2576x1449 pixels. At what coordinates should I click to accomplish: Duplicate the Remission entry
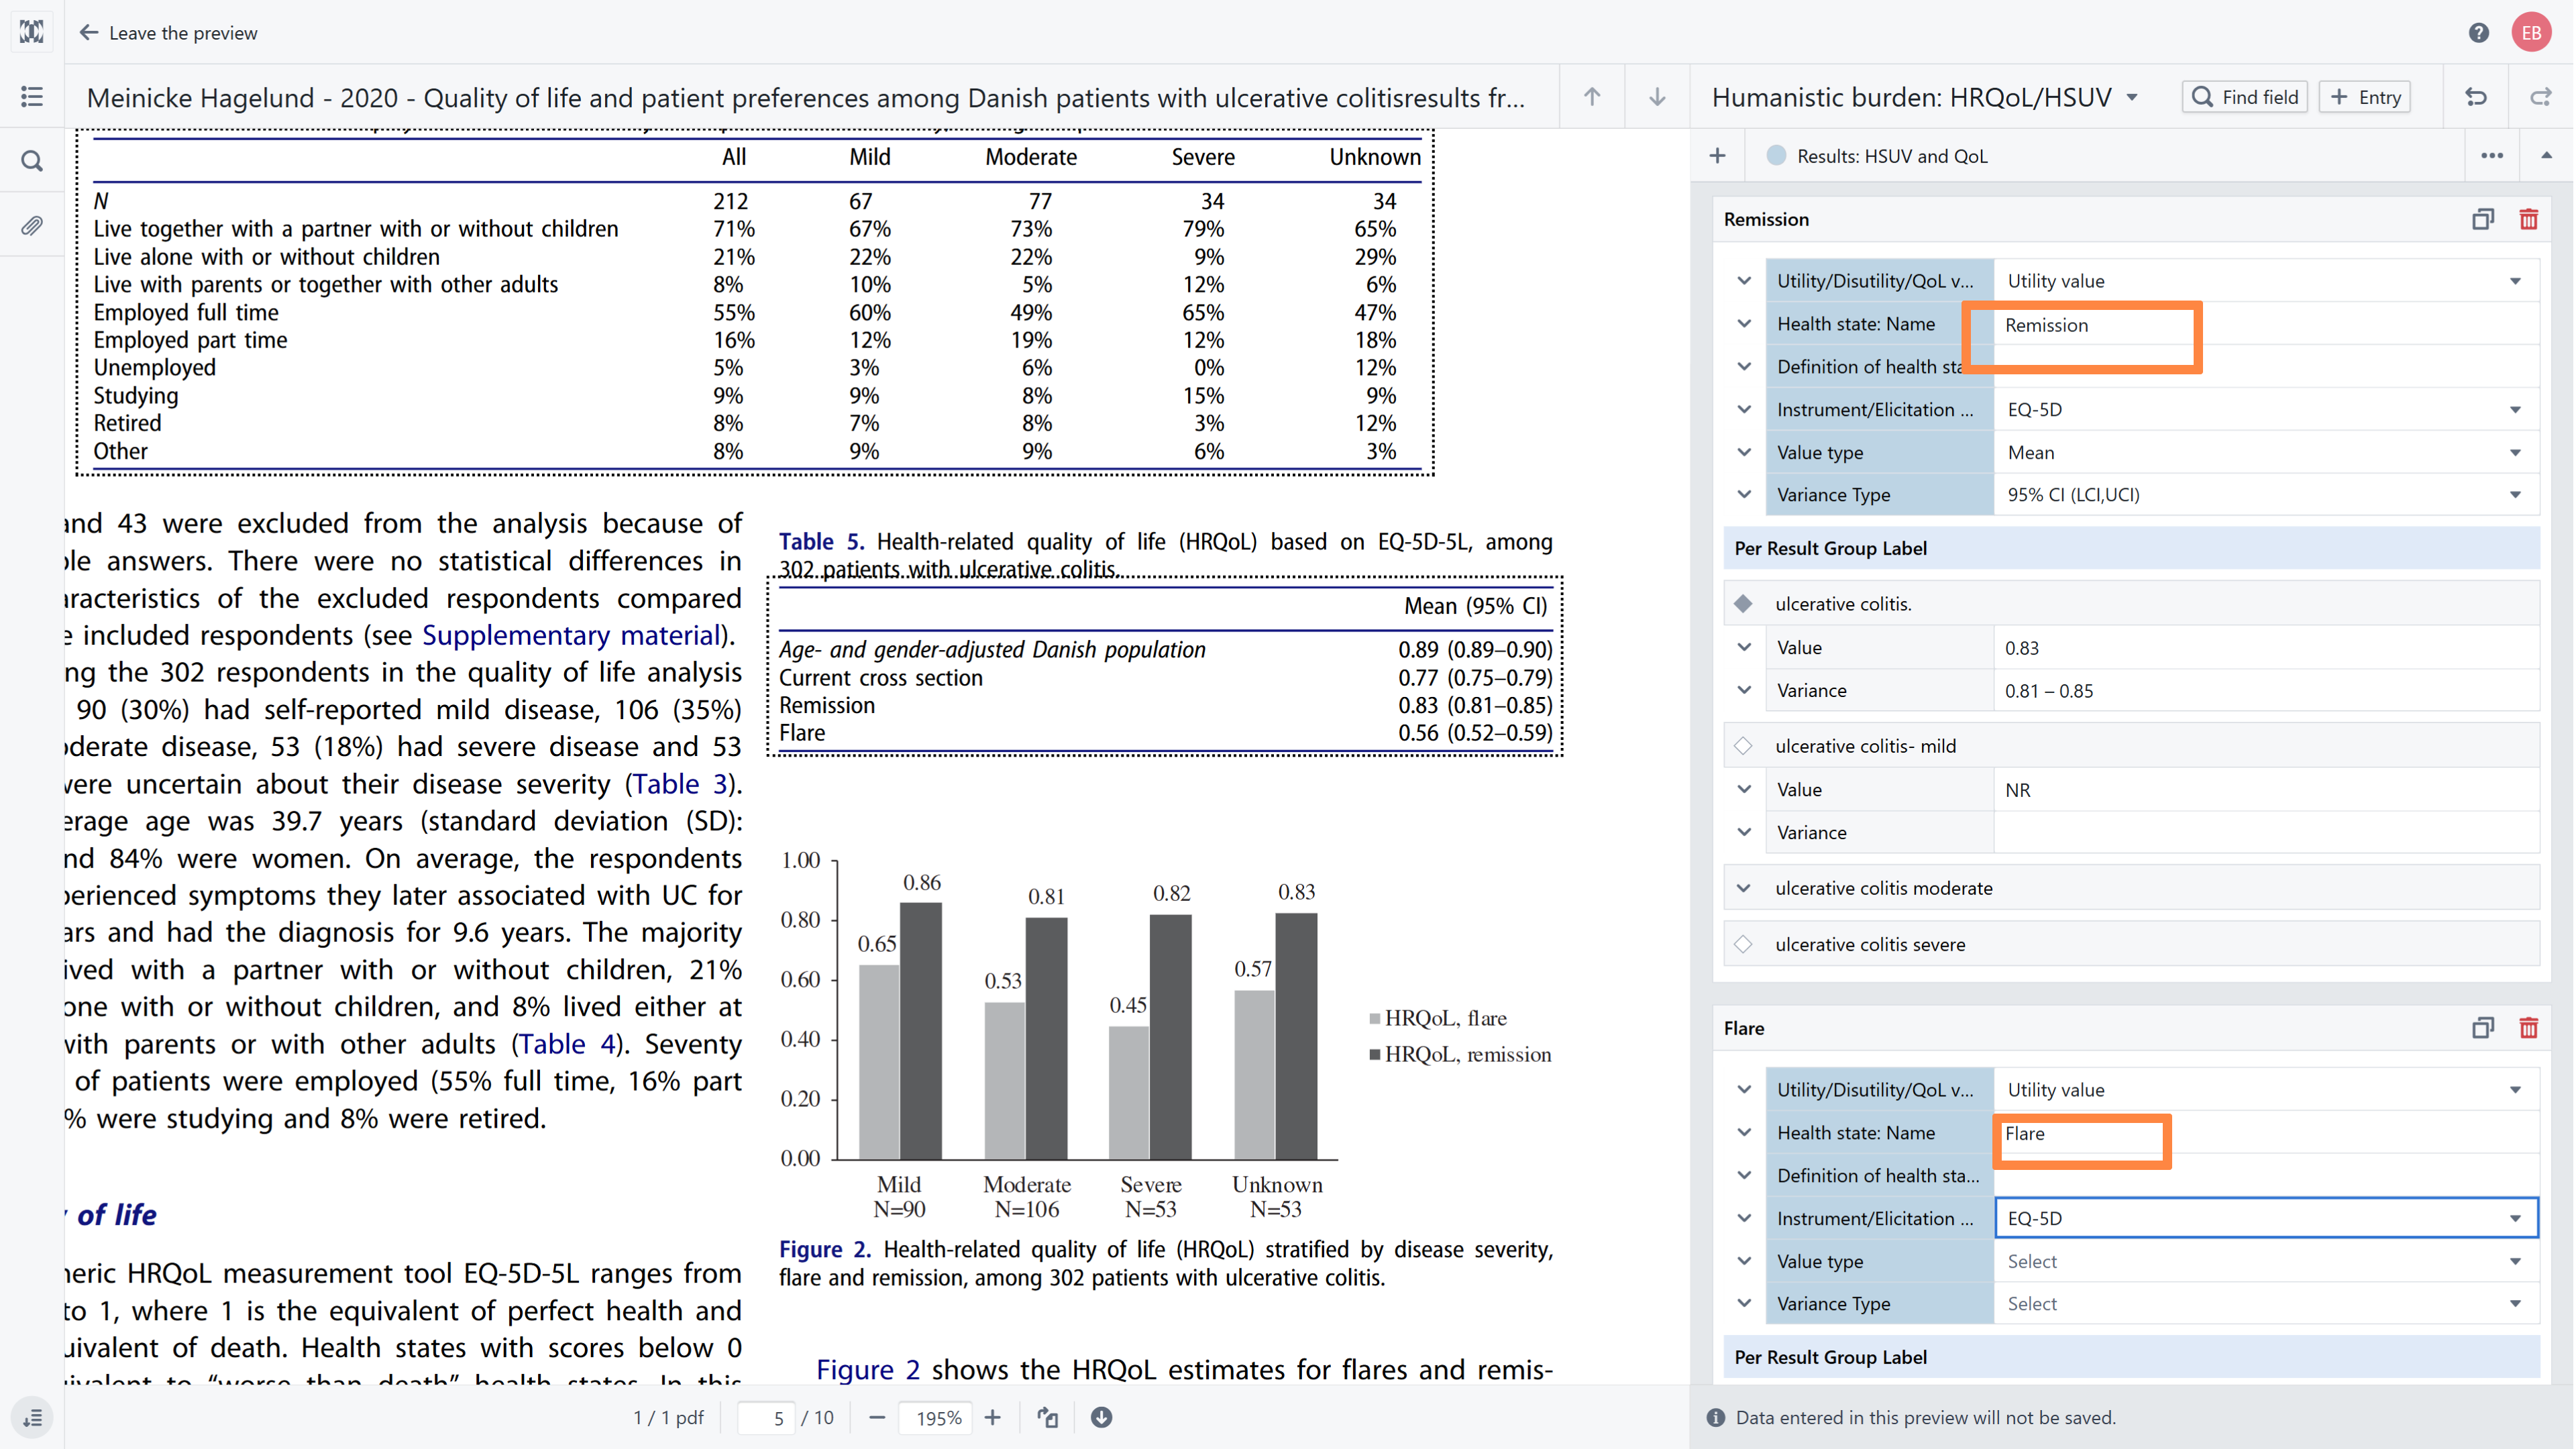2483,219
